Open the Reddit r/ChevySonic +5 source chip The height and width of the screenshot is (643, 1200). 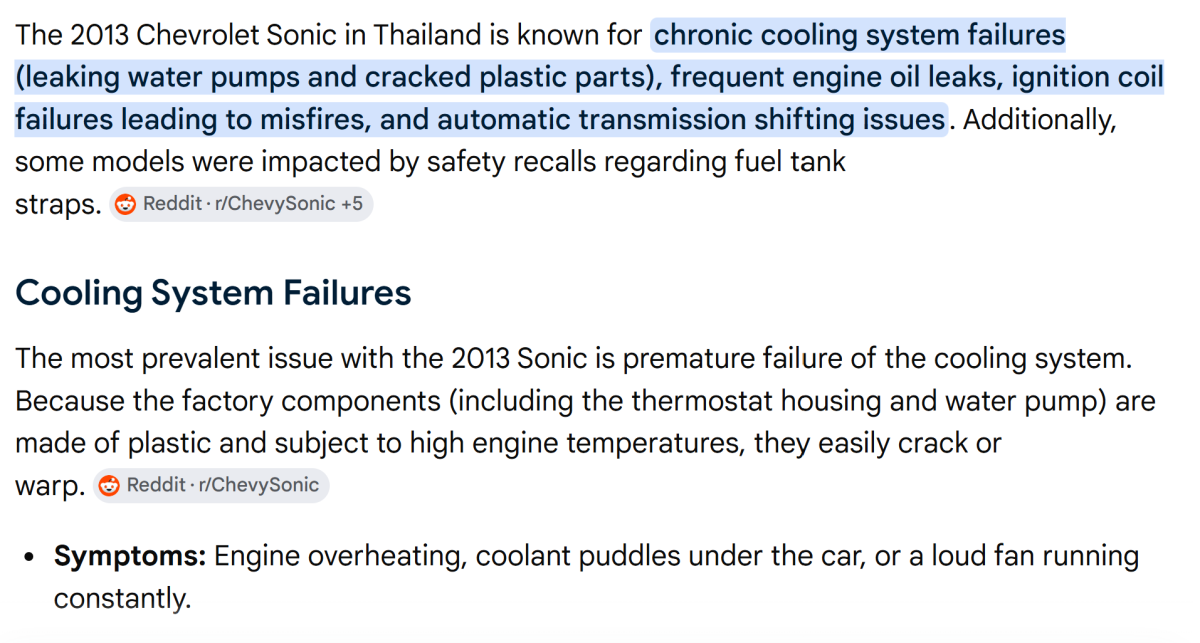[241, 205]
